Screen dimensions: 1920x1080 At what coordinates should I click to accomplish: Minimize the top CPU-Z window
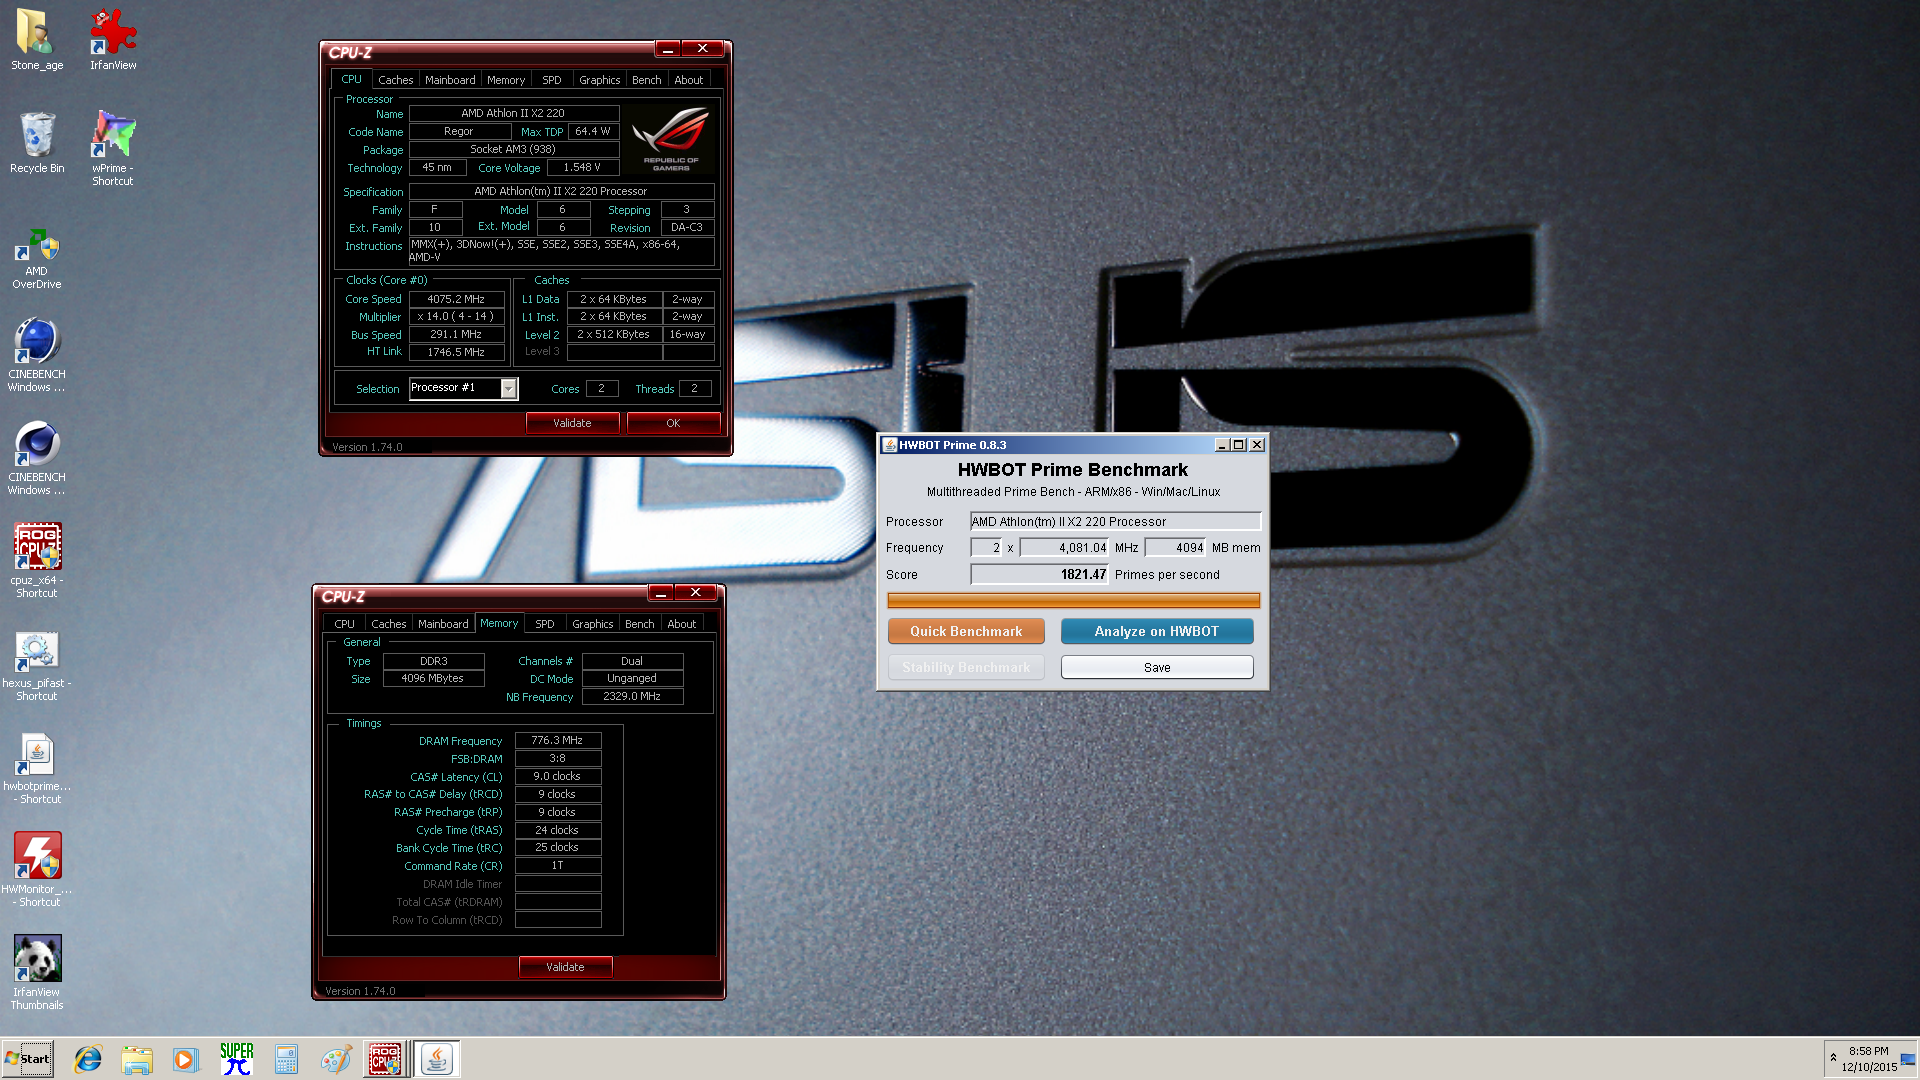click(x=668, y=48)
